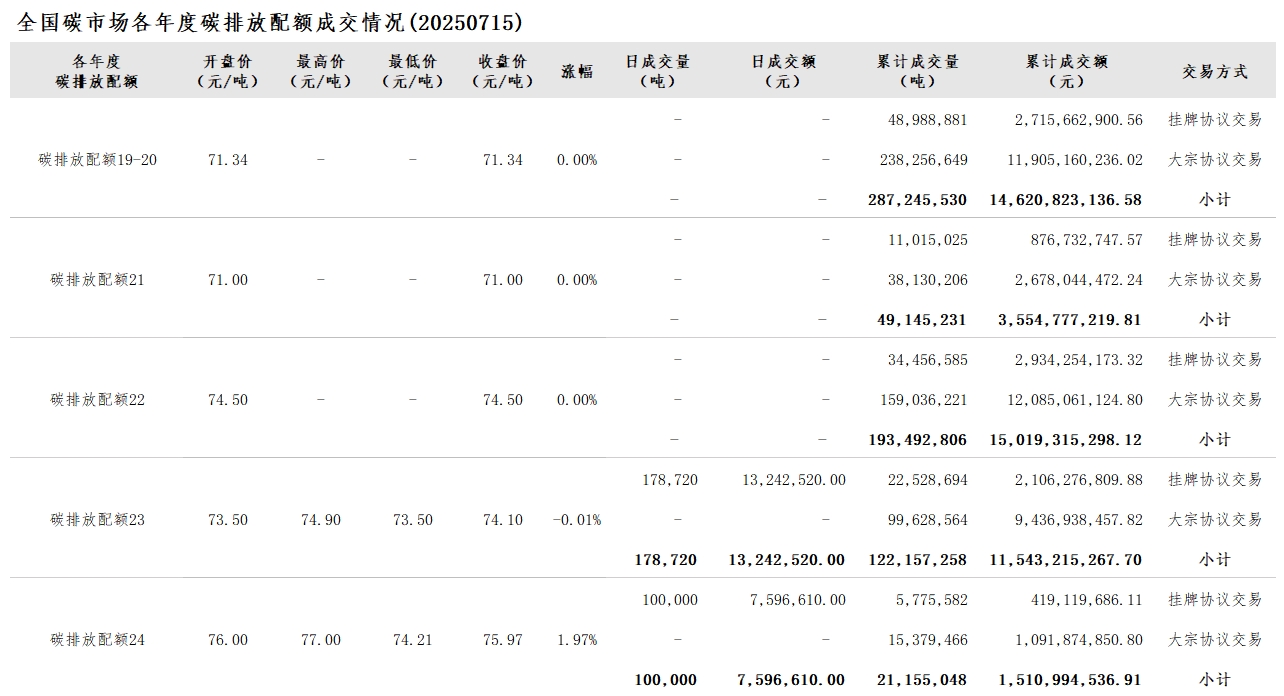Click the 收盘价 column header
Viewport: 1284px width, 696px height.
pos(502,71)
